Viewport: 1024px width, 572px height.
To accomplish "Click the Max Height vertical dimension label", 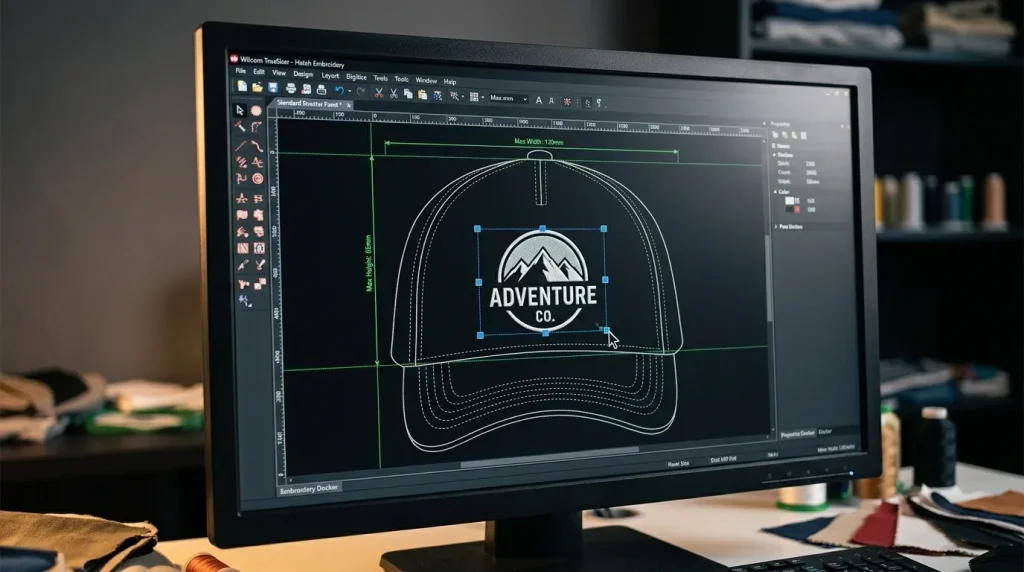I will click(370, 263).
